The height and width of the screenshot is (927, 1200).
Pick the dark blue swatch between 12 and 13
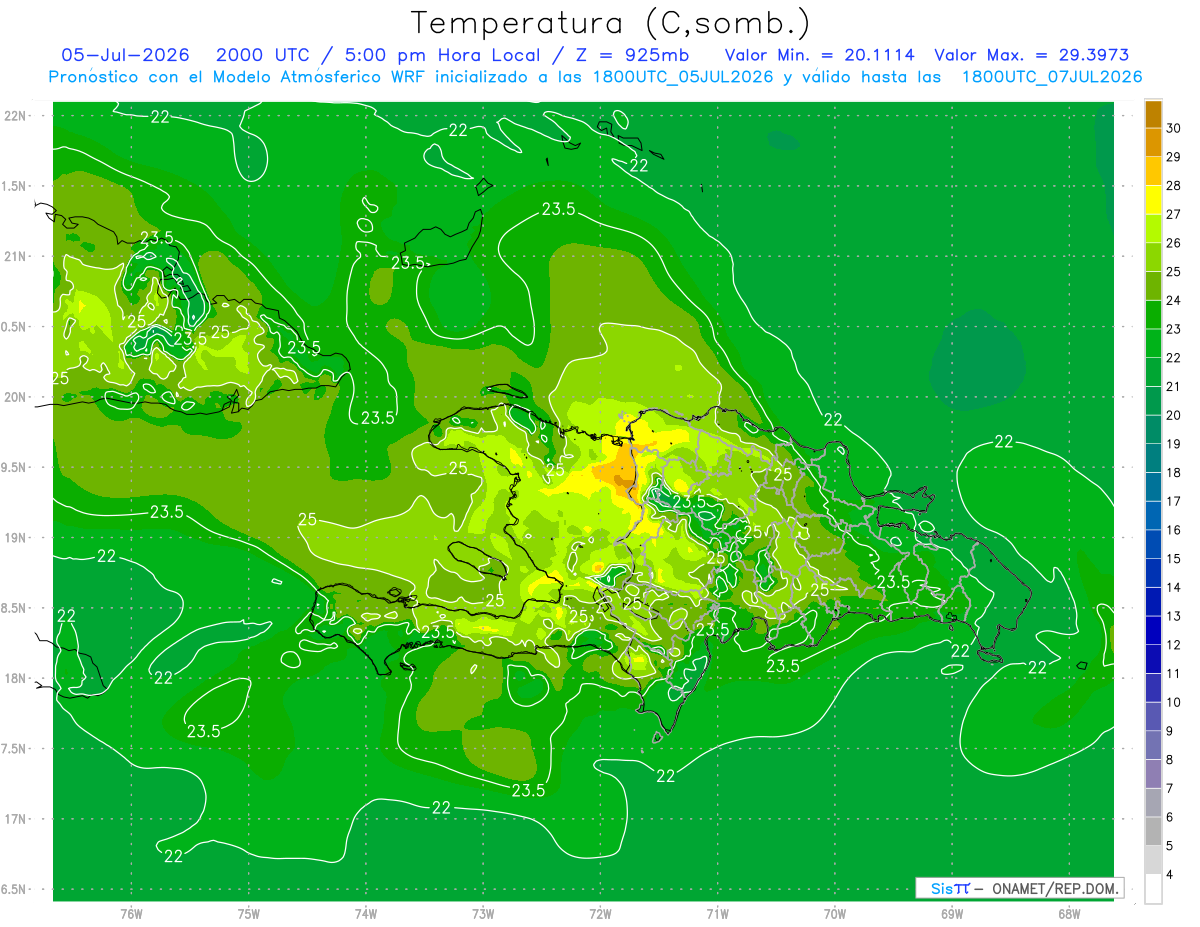point(1153,631)
